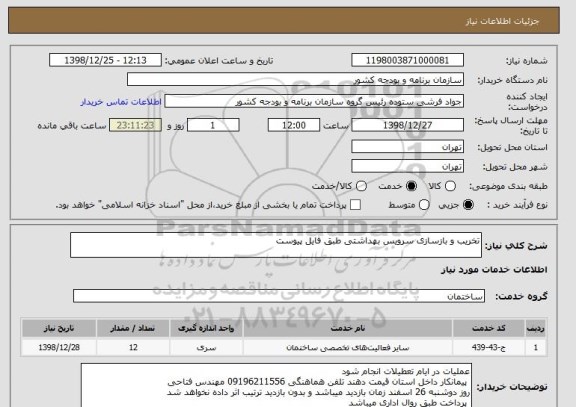Viewport: 576px width, 407px height.
Task: Click the گروه خدمت label
Action: pyautogui.click(x=521, y=296)
